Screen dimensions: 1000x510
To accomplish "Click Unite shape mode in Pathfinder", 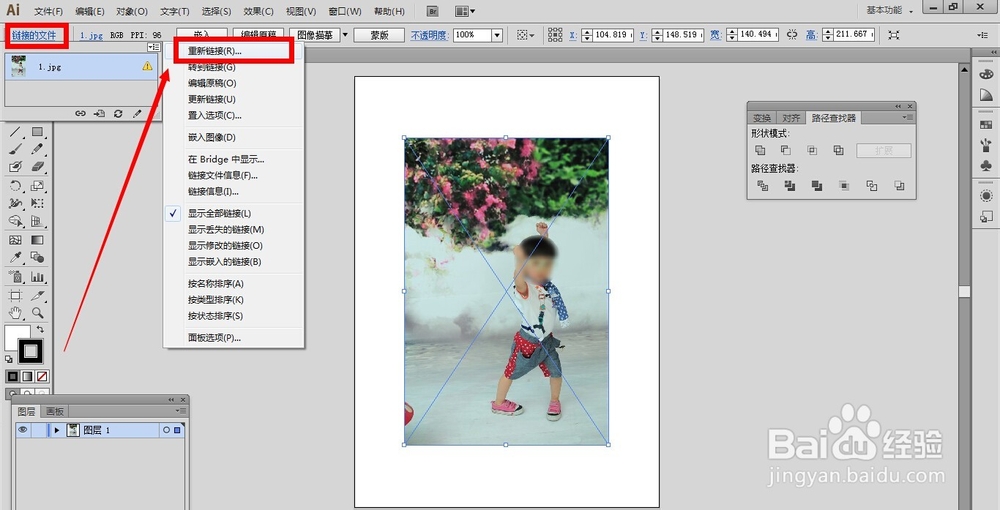I will [x=760, y=150].
